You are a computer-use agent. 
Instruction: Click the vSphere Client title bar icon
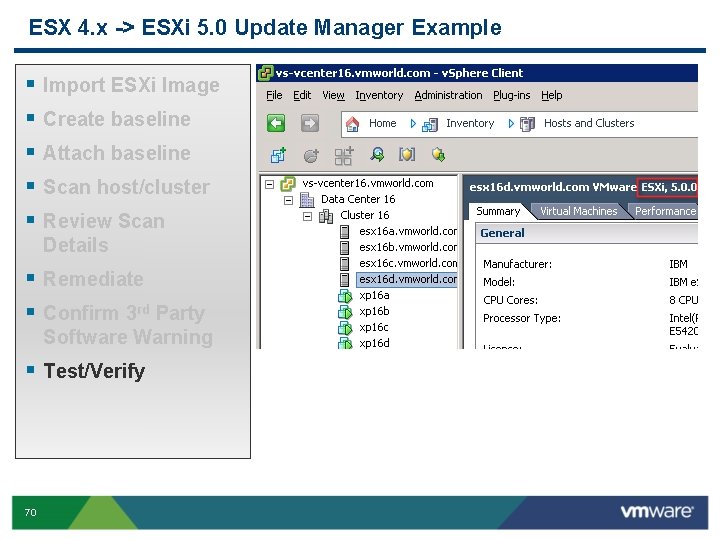[265, 73]
